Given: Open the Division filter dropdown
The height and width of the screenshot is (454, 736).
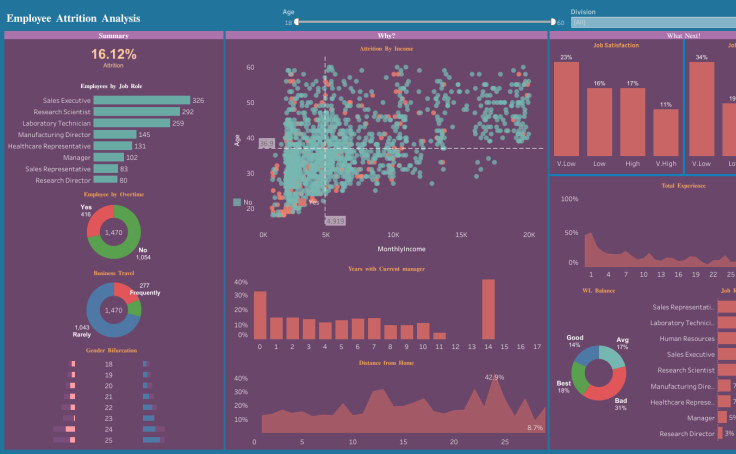Looking at the screenshot, I should click(653, 23).
